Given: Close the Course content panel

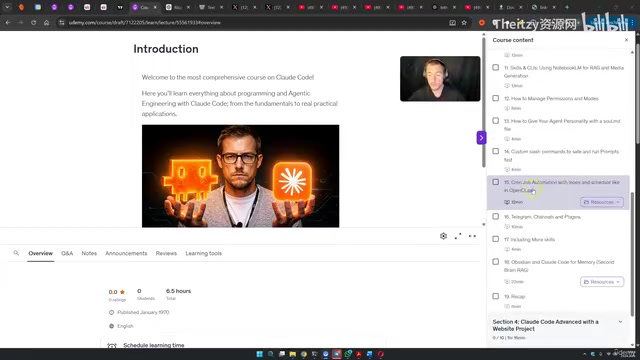Looking at the screenshot, I should coord(627,40).
